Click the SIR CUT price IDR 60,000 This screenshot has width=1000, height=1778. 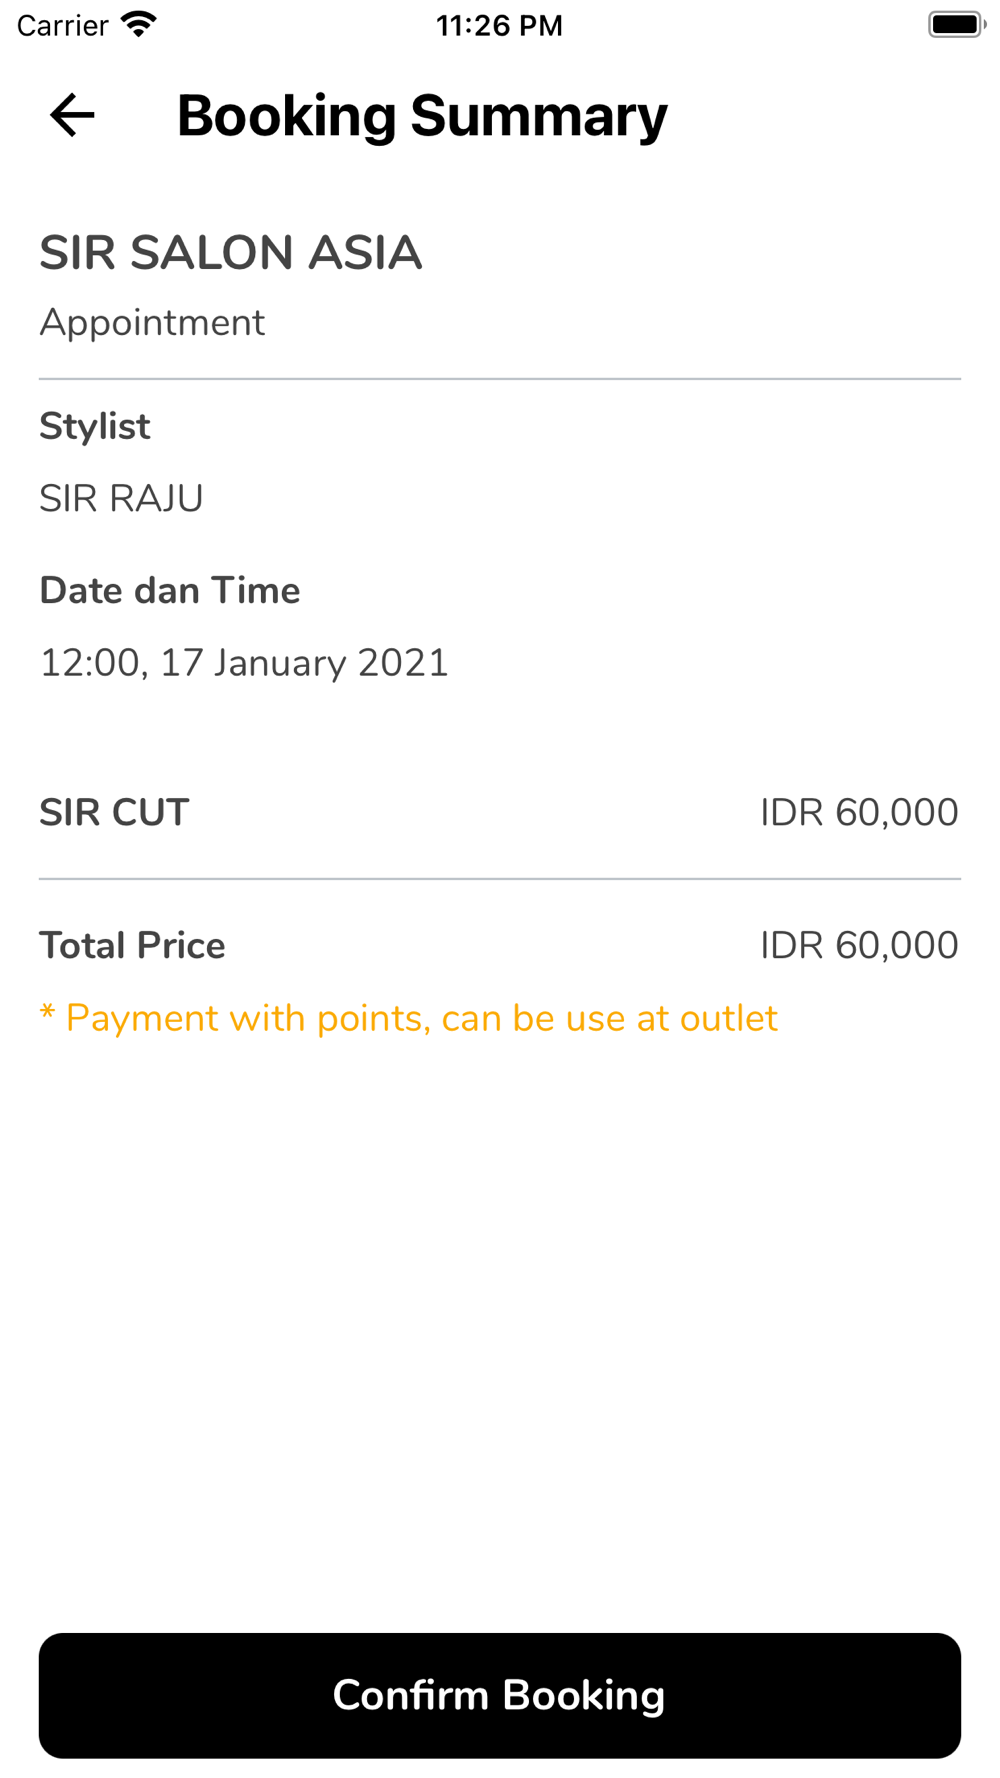pyautogui.click(x=859, y=813)
